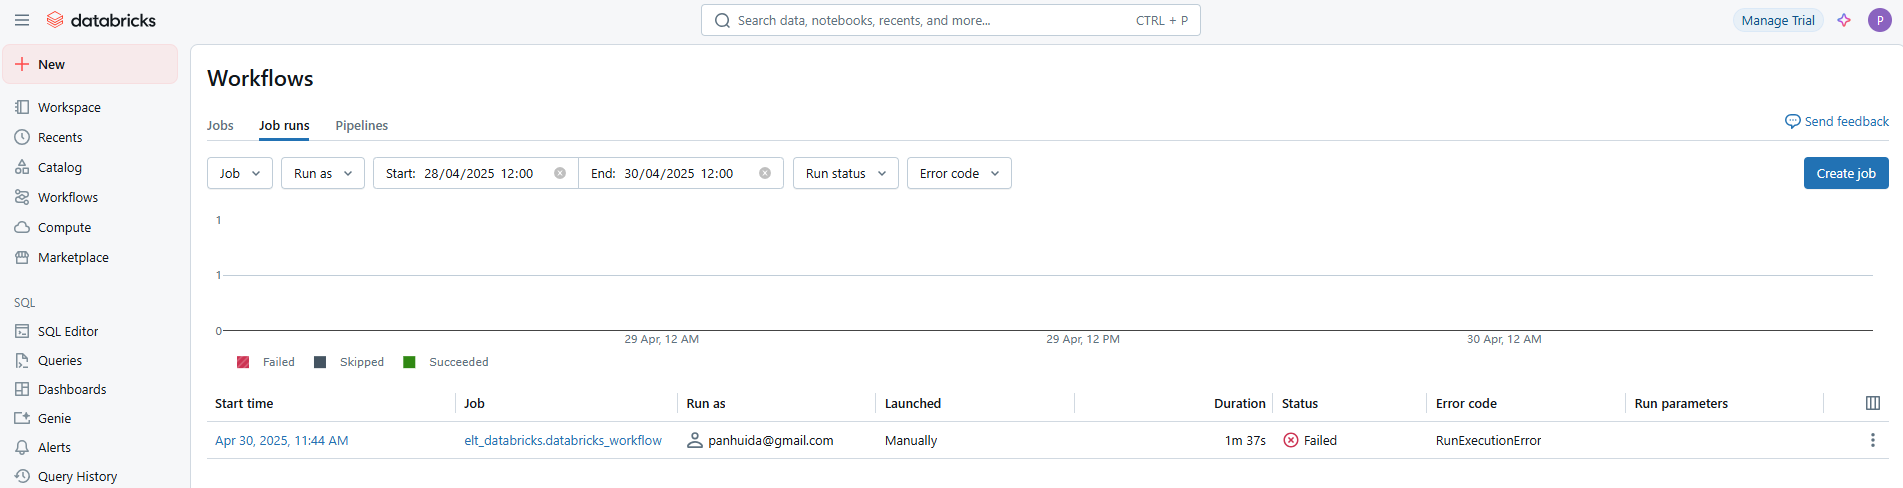Click the RunExecutionError error code
The width and height of the screenshot is (1903, 488).
(x=1488, y=440)
